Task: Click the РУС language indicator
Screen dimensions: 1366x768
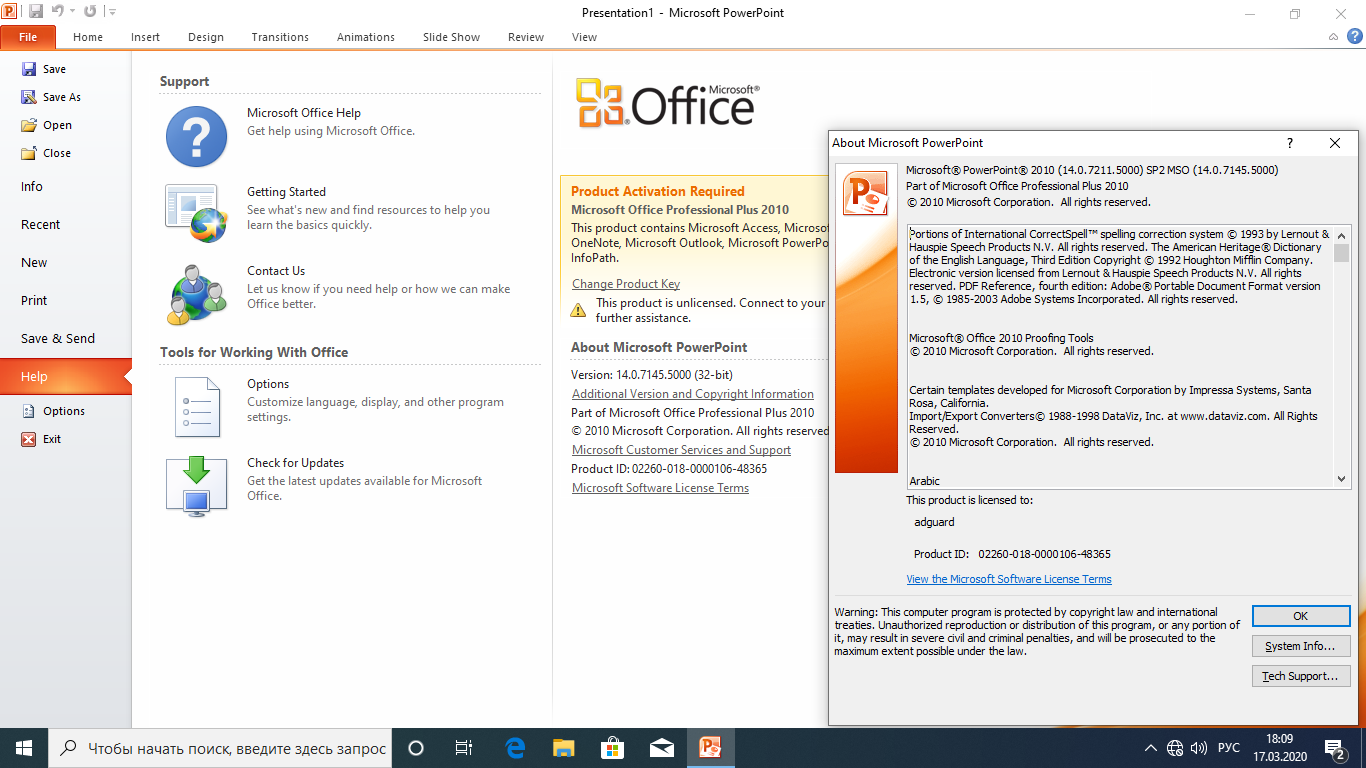Action: coord(1229,748)
